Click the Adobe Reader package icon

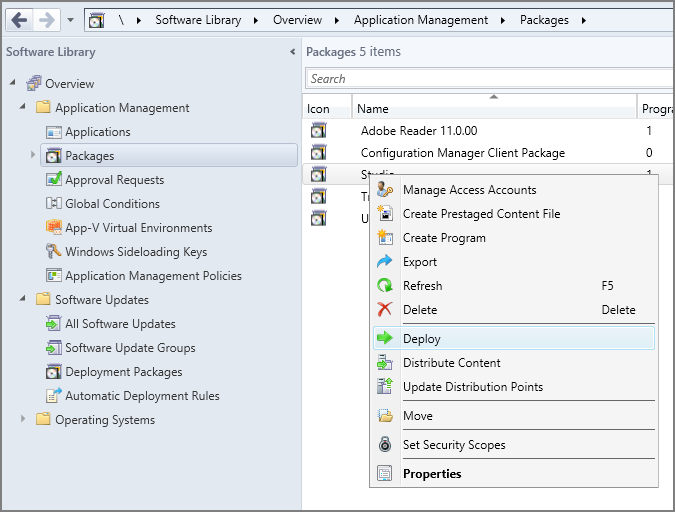(319, 130)
